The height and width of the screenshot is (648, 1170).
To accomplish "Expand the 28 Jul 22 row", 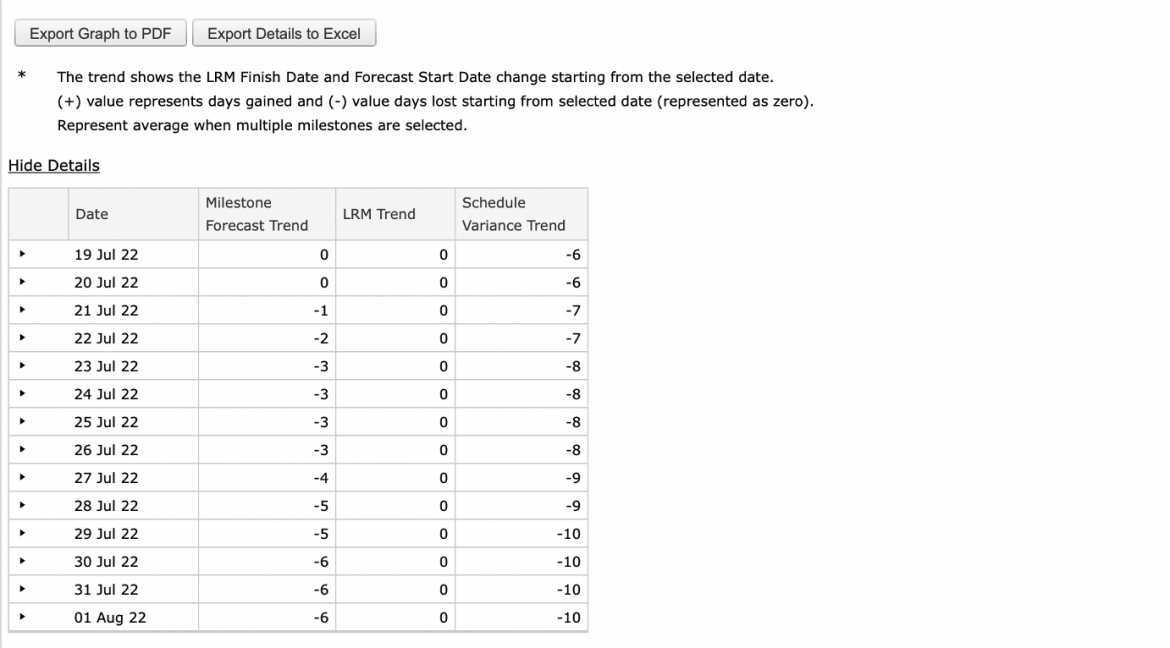I will pyautogui.click(x=22, y=505).
